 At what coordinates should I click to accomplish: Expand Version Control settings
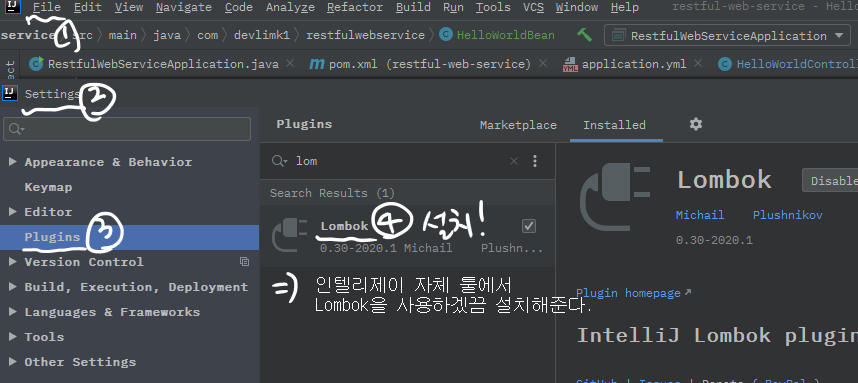[x=13, y=262]
